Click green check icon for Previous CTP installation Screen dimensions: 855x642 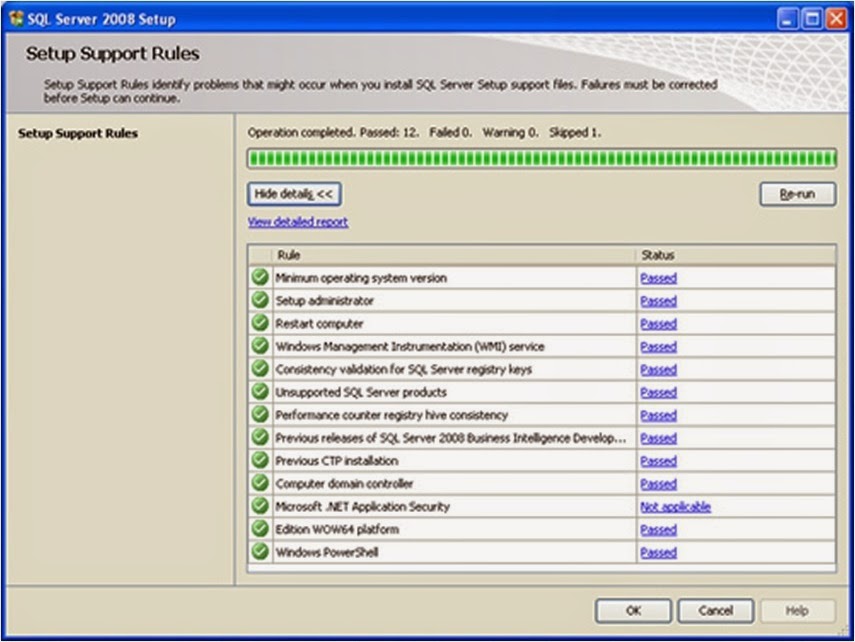(x=260, y=460)
